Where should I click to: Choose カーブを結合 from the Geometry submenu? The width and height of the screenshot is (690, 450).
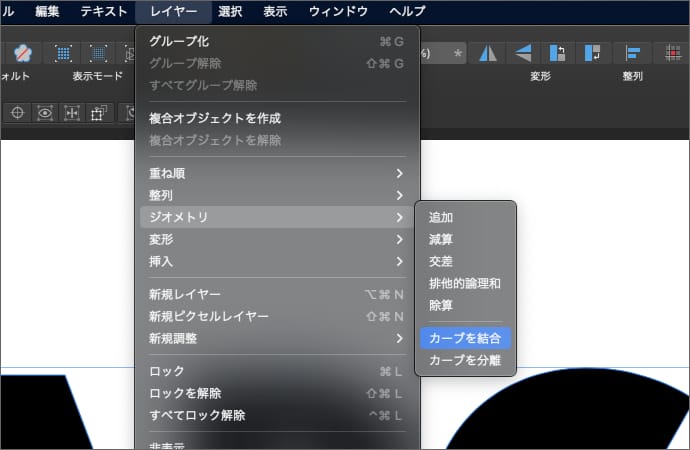coord(465,338)
